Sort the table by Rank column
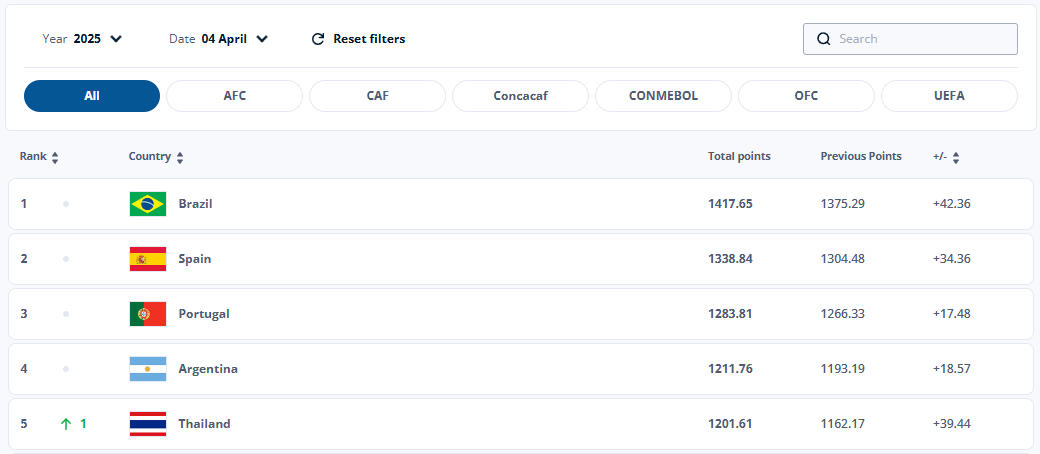Image resolution: width=1040 pixels, height=454 pixels. point(55,157)
